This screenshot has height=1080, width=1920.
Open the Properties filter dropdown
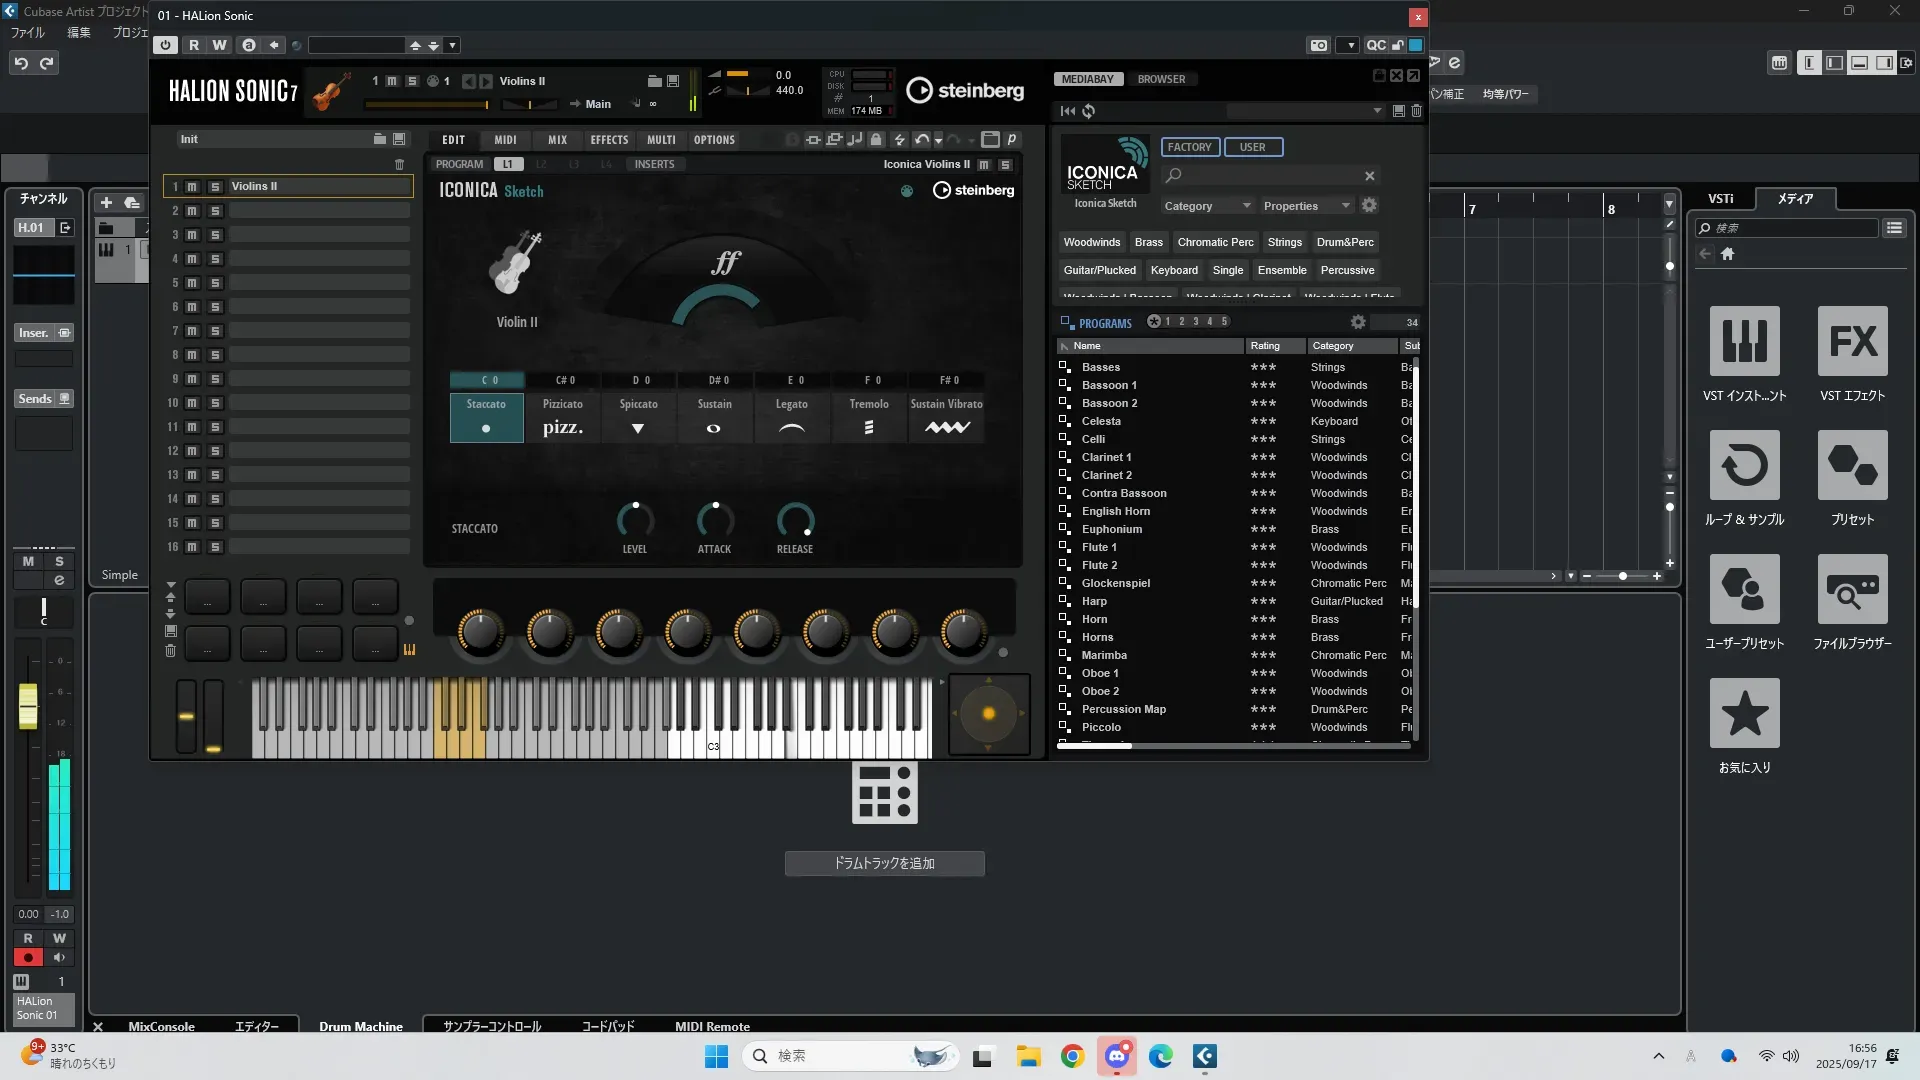[1305, 206]
